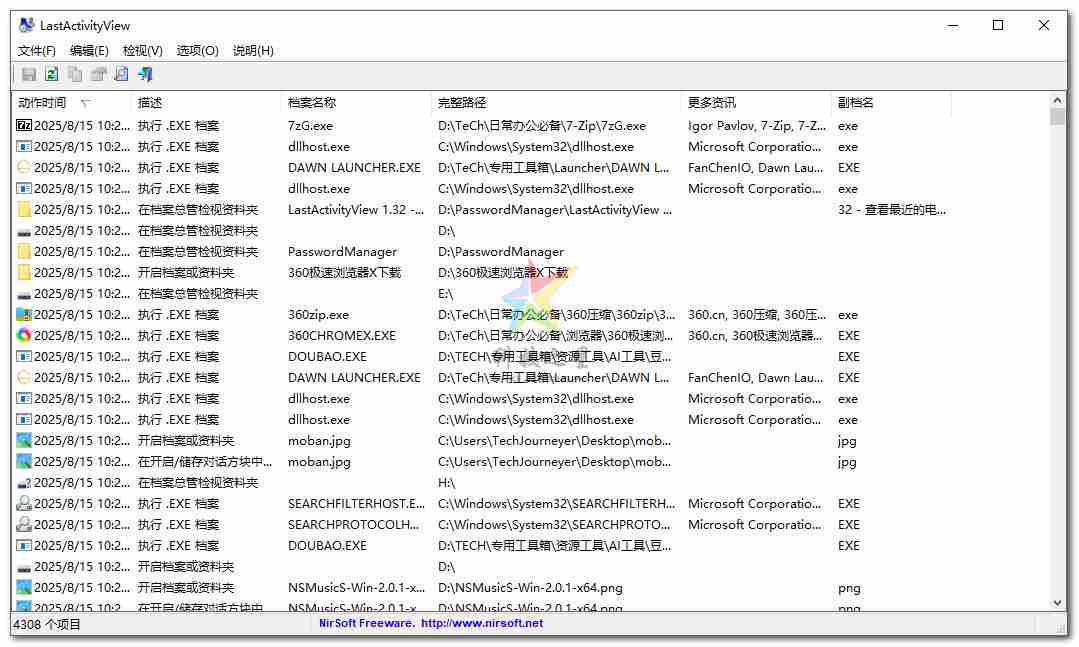Click the folder icon for 360极速浏览器X下载
The width and height of the screenshot is (1079, 647).
[24, 272]
